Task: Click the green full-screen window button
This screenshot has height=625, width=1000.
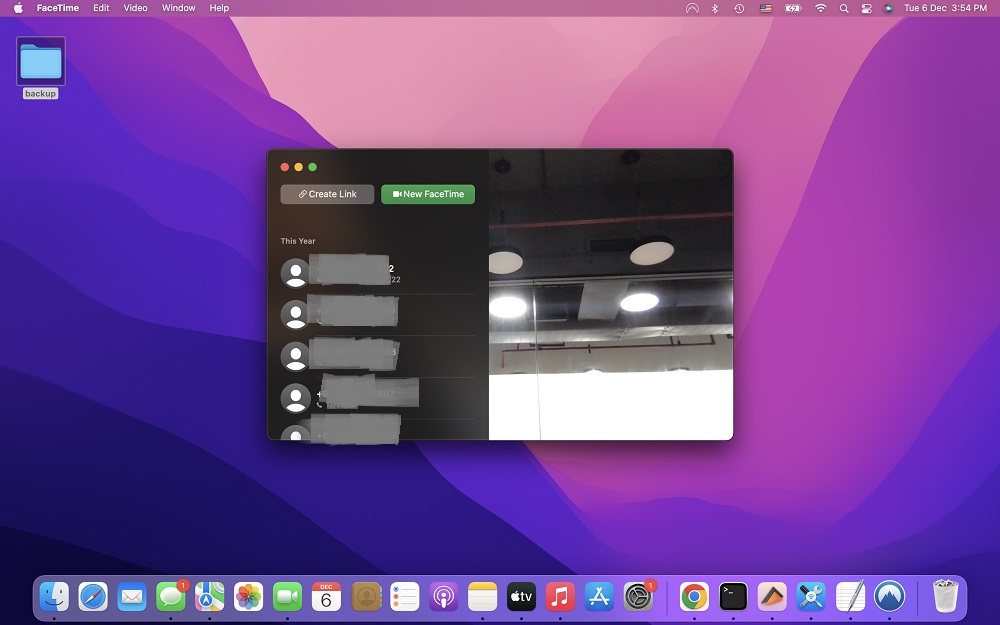Action: tap(312, 167)
